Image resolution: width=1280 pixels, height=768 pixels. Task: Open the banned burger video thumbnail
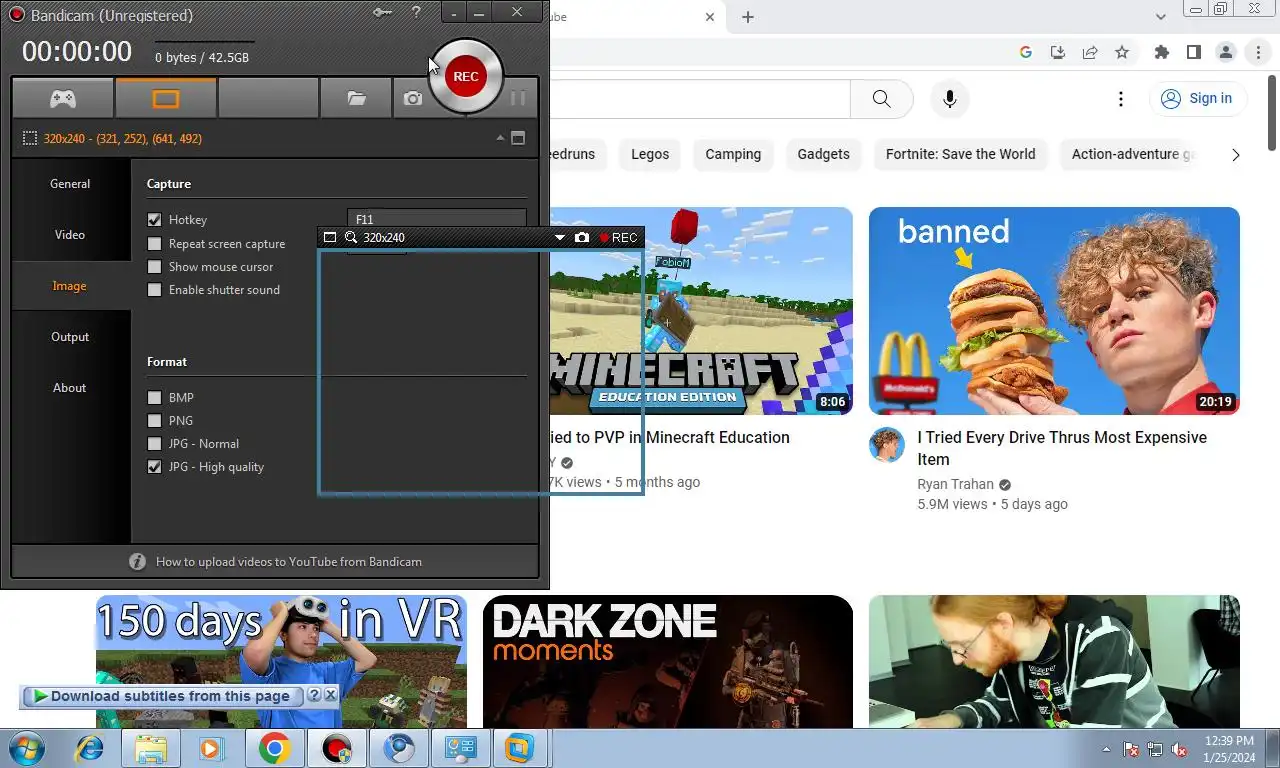tap(1054, 311)
